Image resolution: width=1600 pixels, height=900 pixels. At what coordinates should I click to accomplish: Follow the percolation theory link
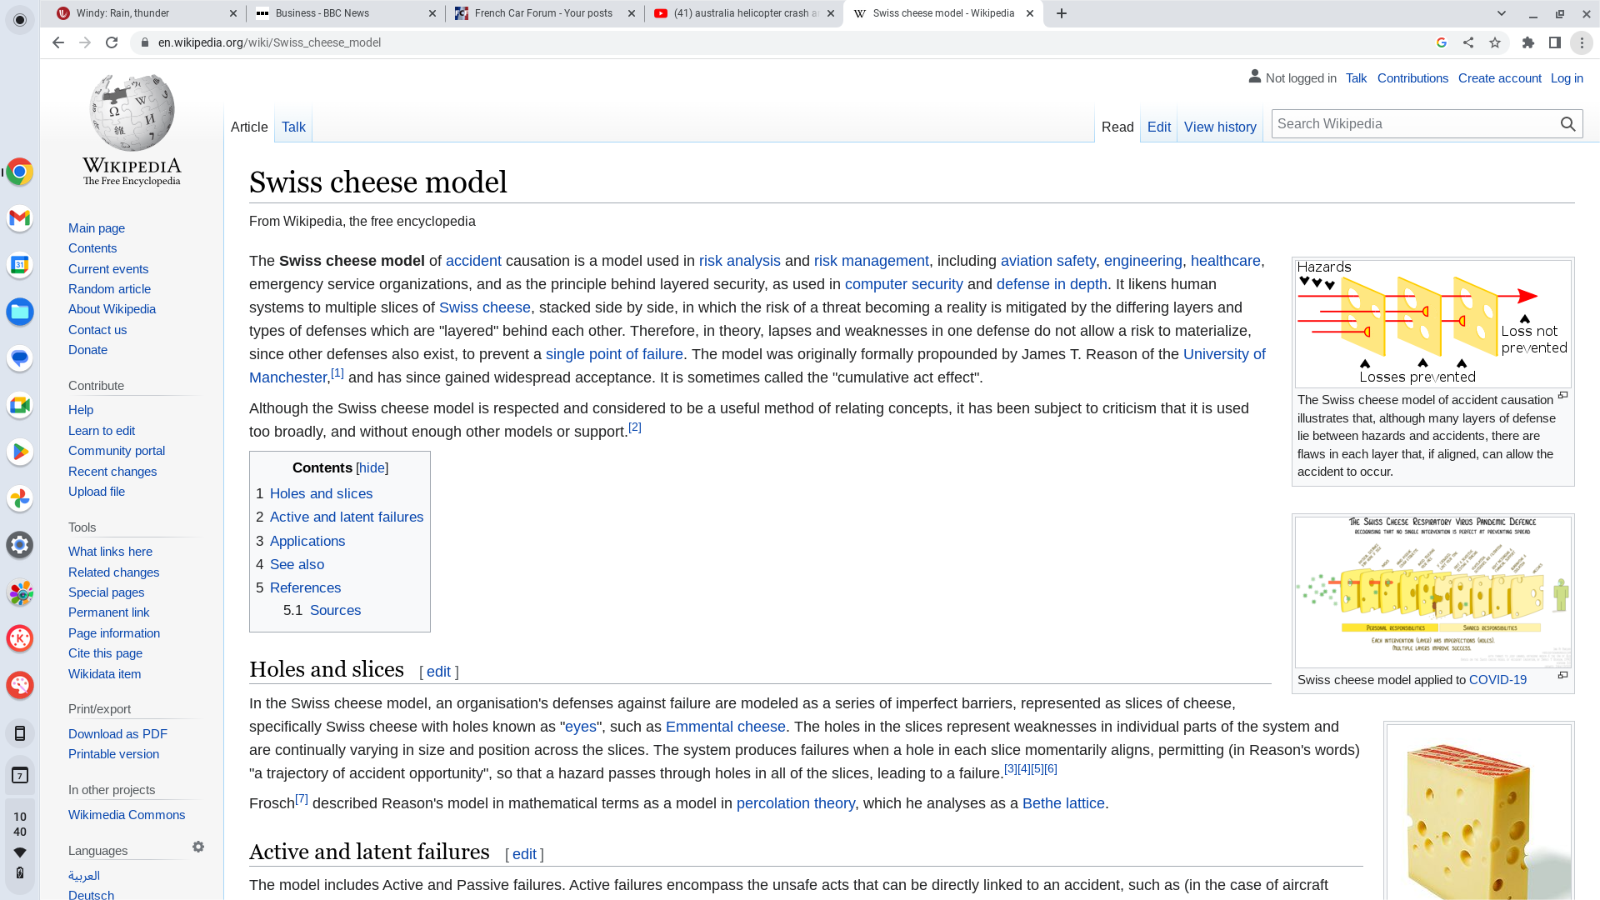coord(796,803)
